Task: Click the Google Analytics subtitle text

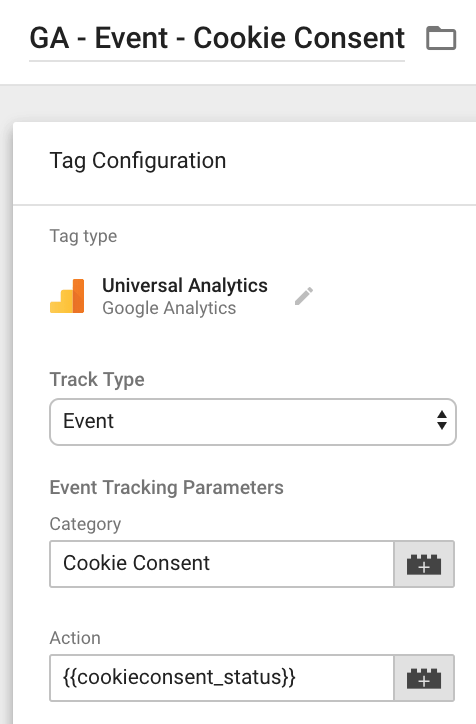Action: tap(169, 308)
